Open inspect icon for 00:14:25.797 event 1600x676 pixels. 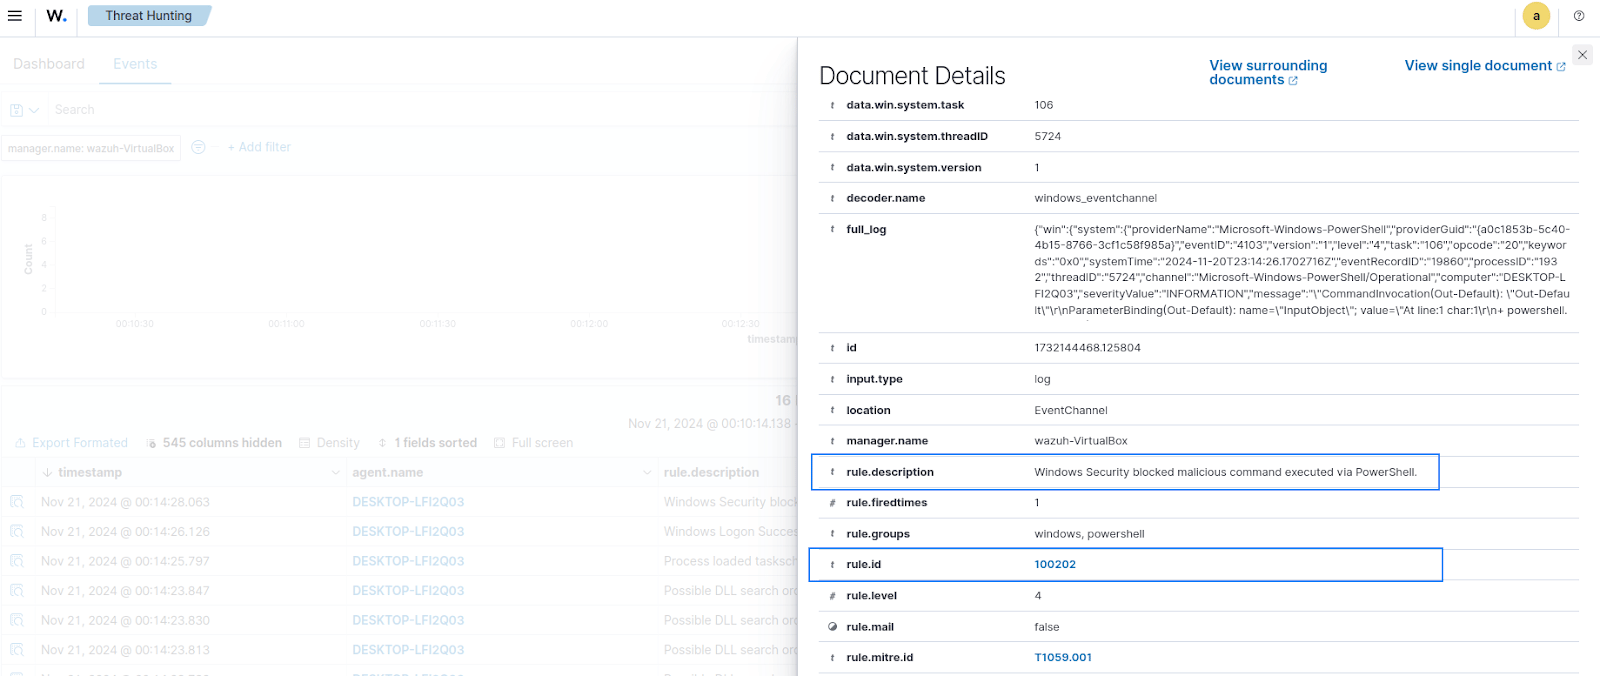(17, 561)
